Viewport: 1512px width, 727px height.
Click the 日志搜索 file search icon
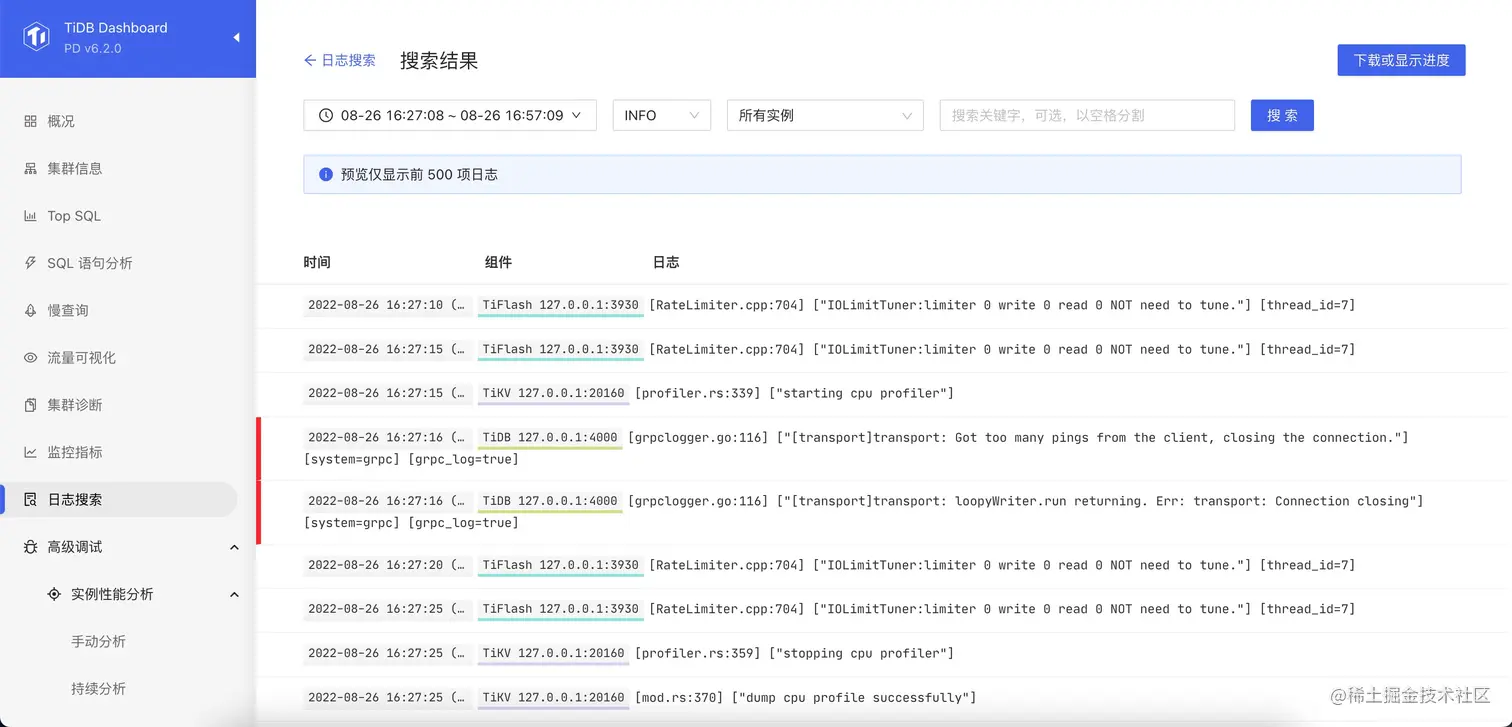30,499
